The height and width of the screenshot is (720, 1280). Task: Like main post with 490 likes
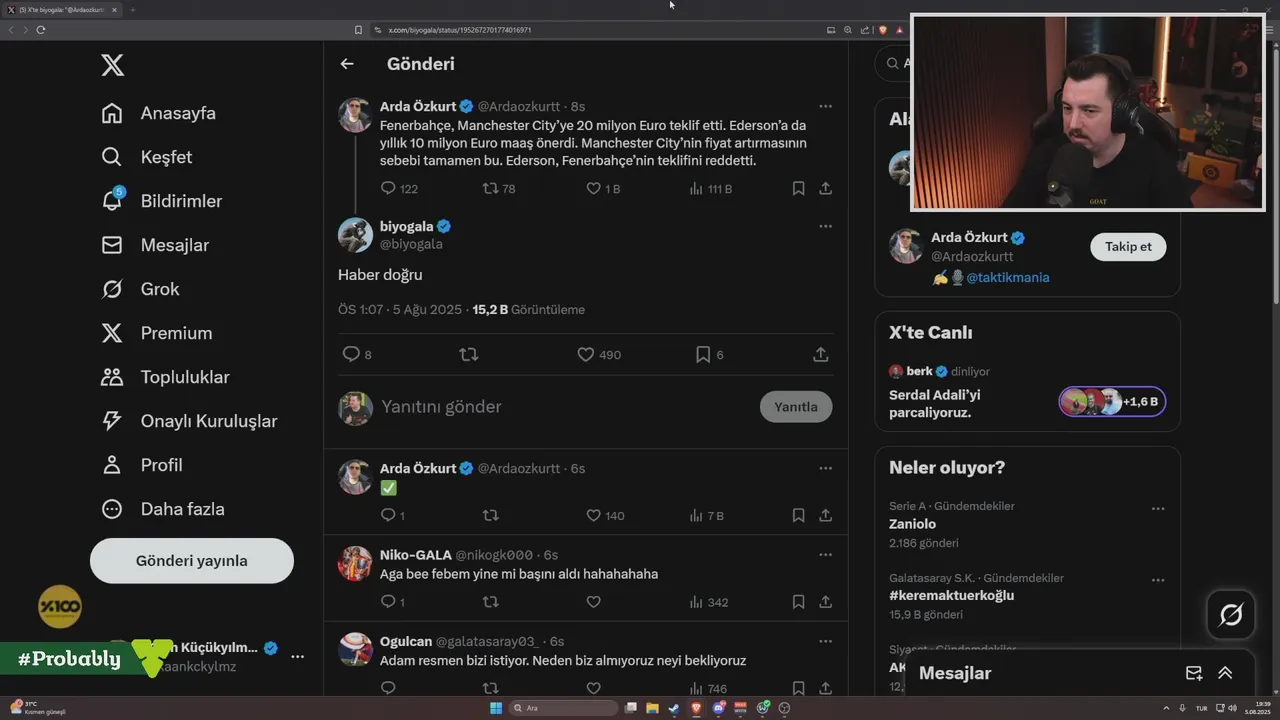tap(586, 354)
